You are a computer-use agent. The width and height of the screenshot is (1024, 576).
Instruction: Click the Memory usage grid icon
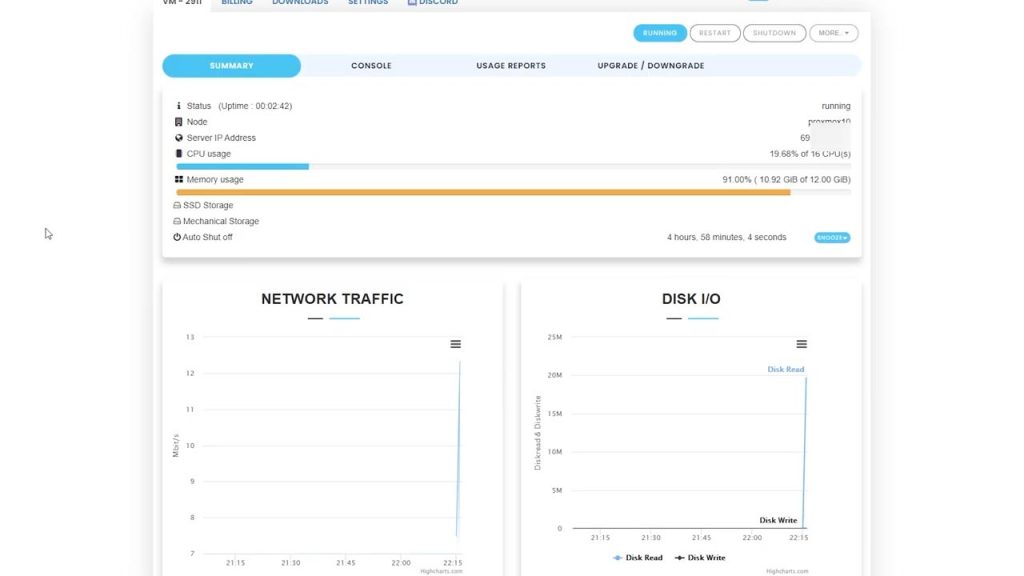[179, 179]
